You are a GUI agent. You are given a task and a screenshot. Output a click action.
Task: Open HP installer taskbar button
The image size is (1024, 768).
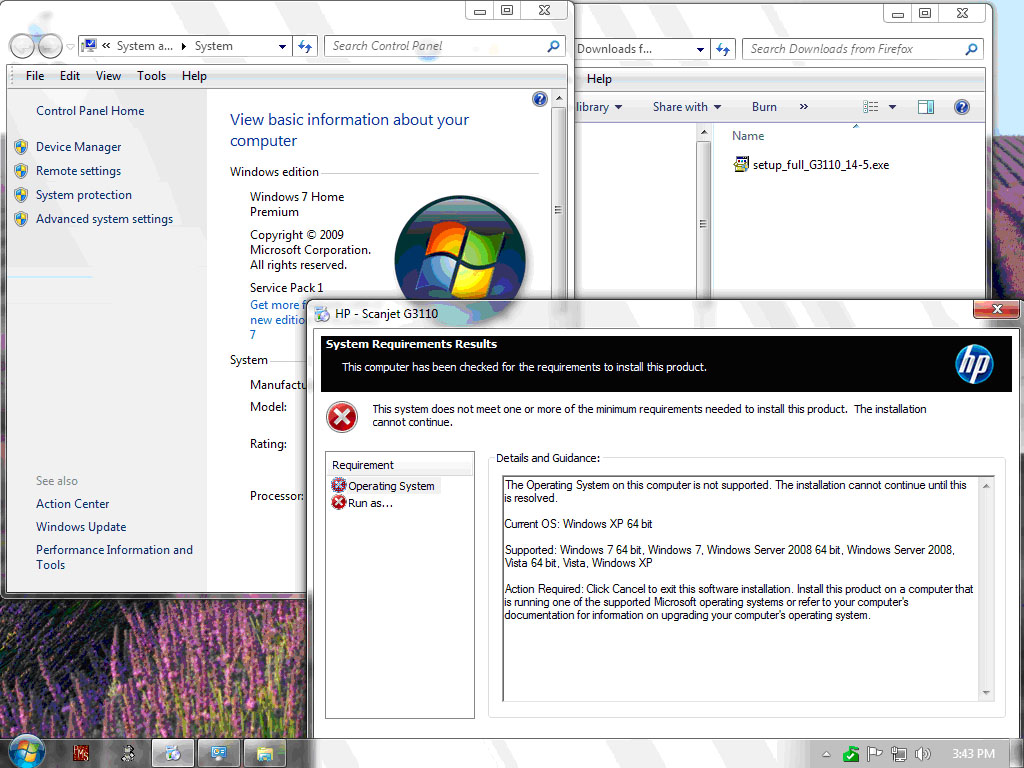pyautogui.click(x=173, y=754)
